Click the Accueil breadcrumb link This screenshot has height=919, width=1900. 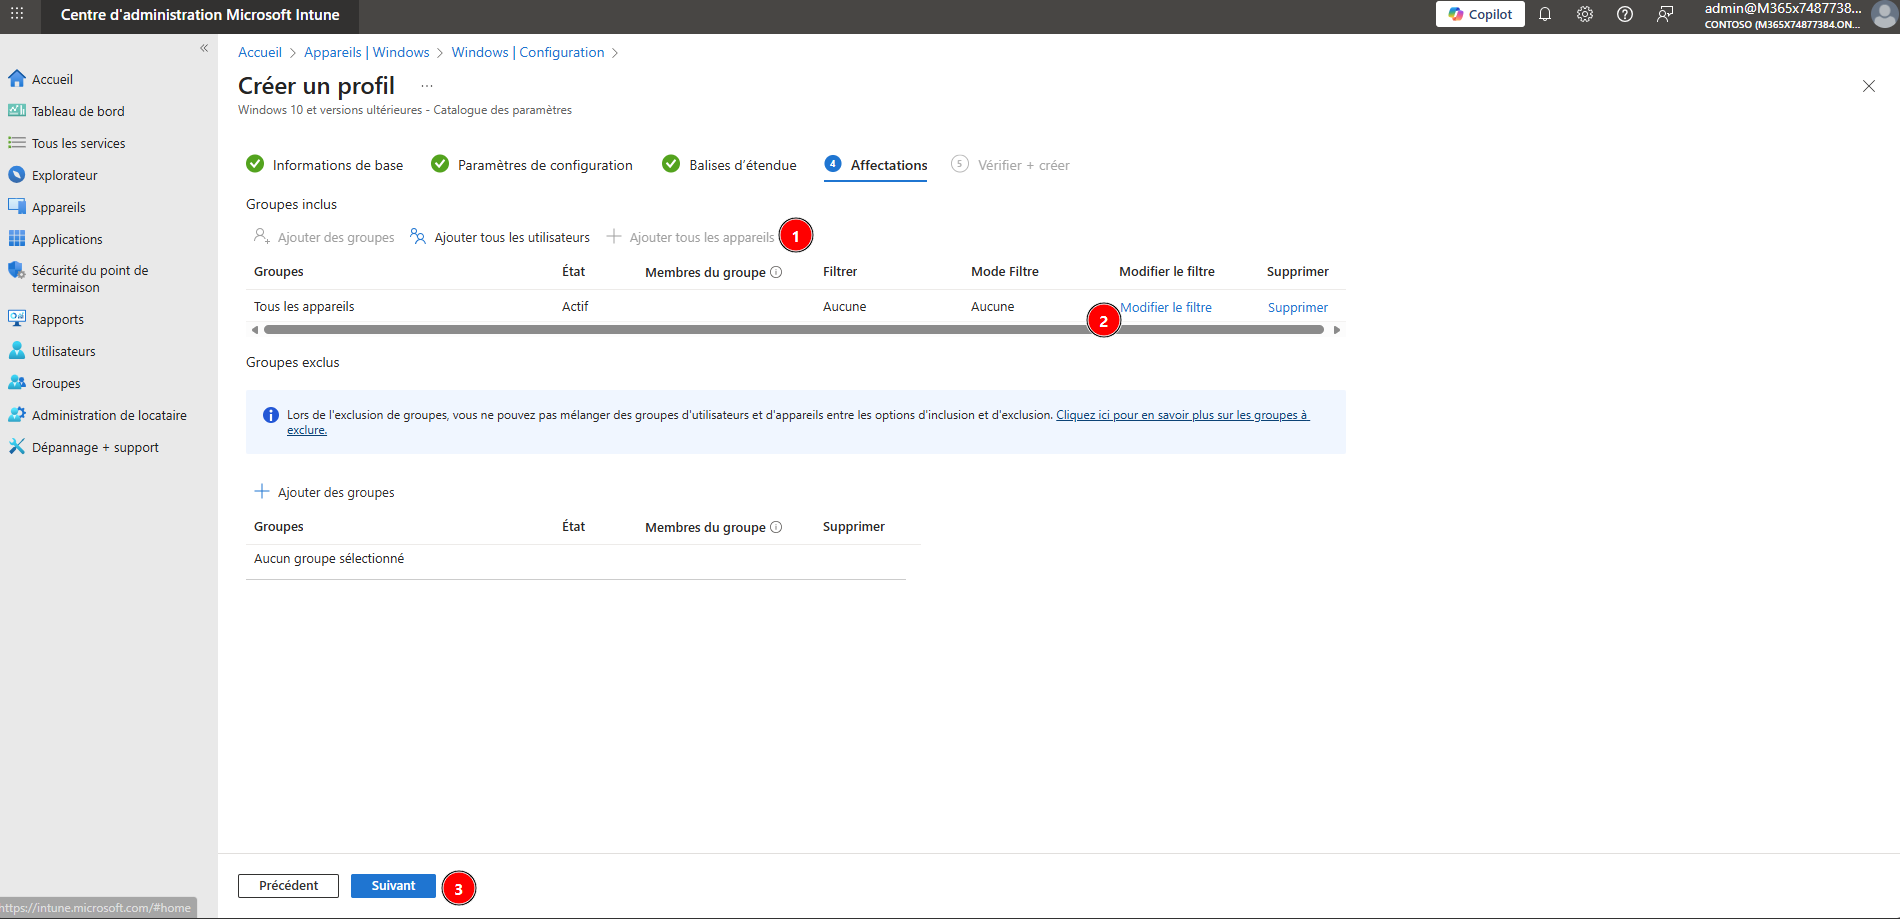pos(260,52)
